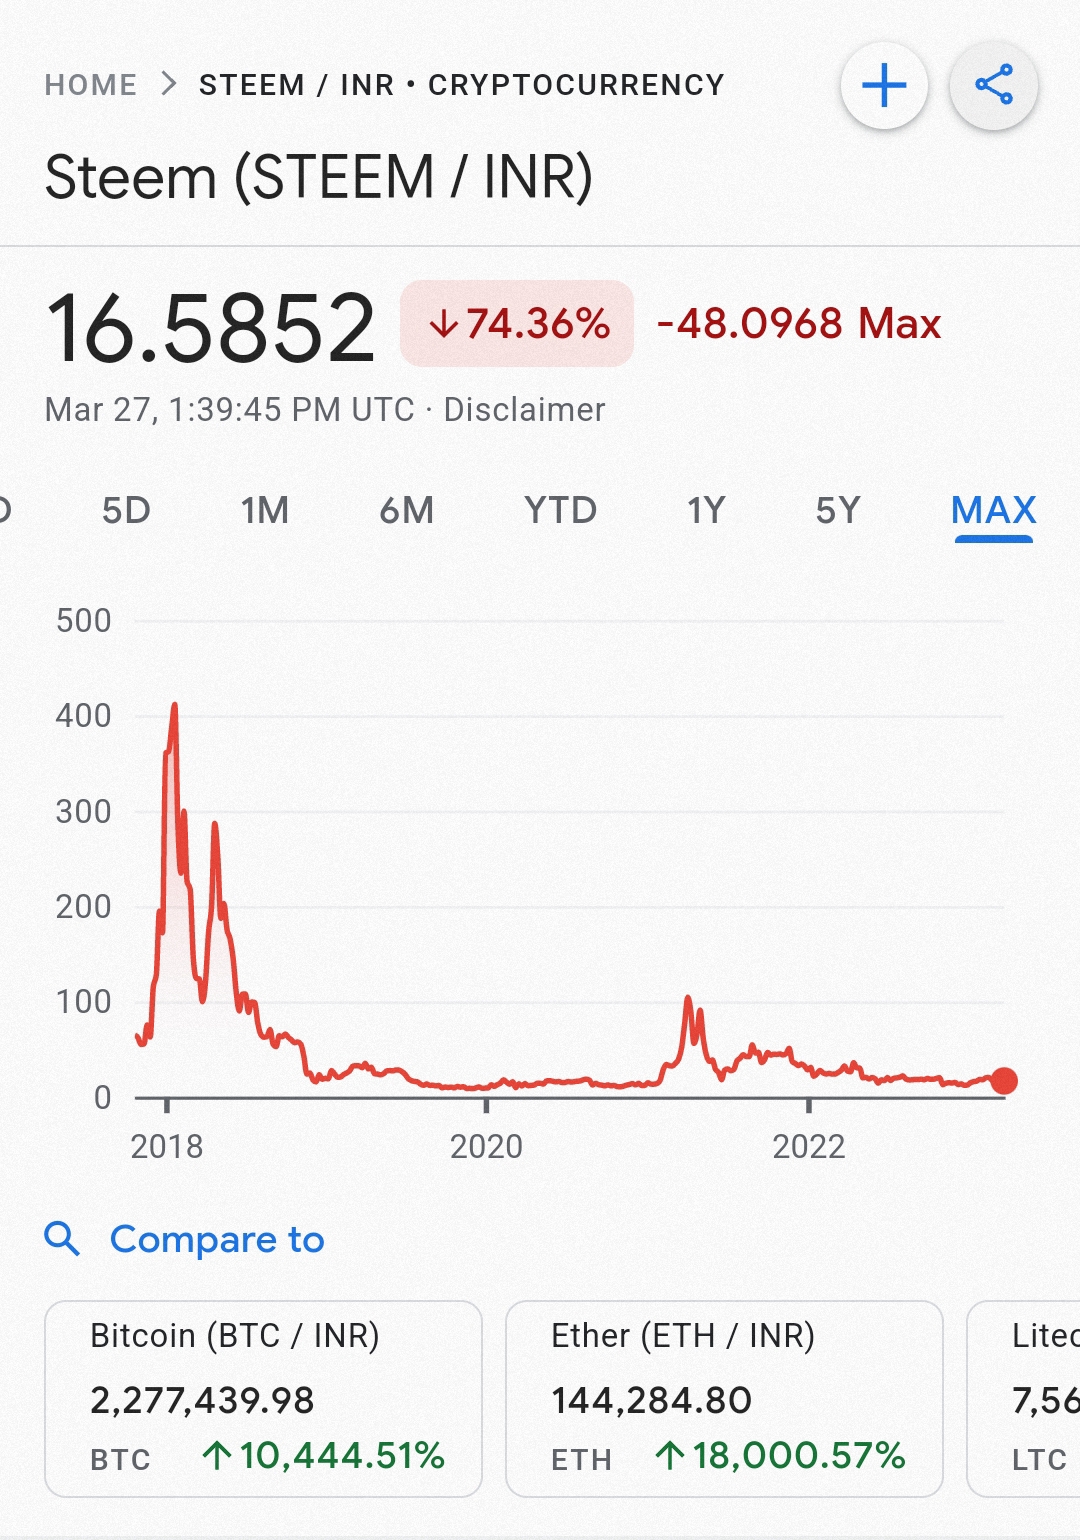Switch to the 5D range tab

pyautogui.click(x=126, y=511)
